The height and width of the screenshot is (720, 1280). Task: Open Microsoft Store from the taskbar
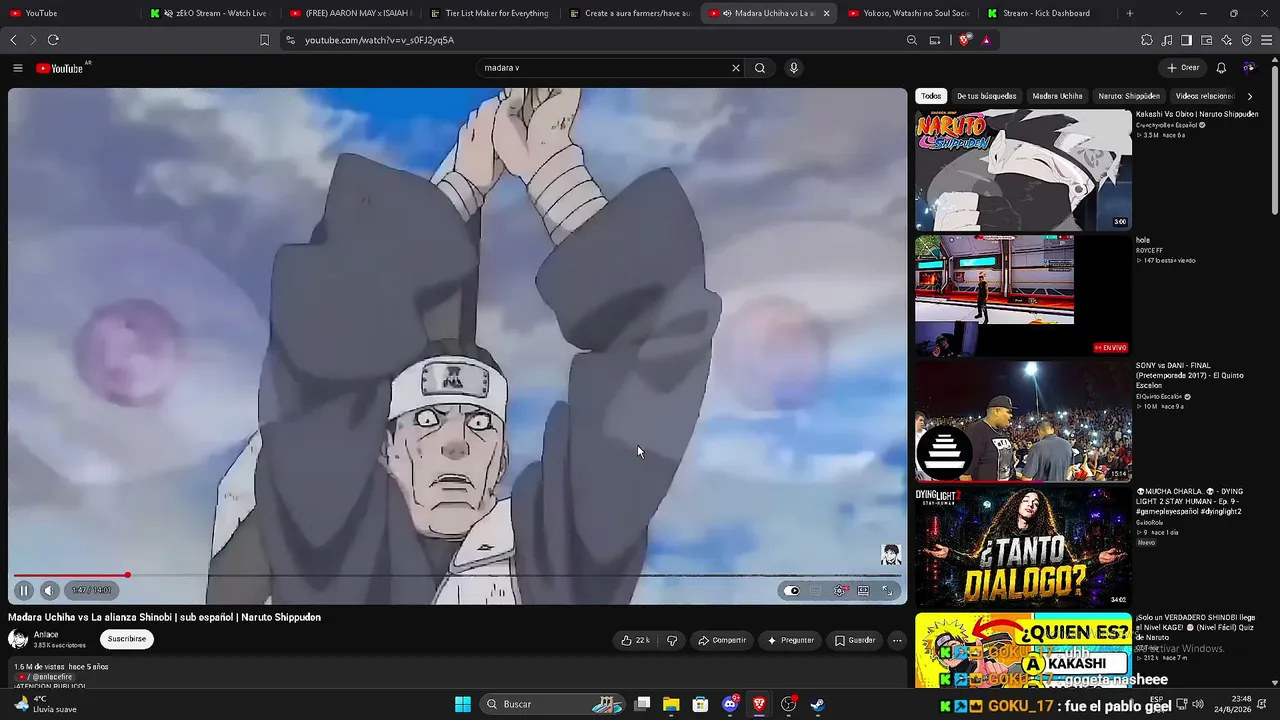(701, 704)
